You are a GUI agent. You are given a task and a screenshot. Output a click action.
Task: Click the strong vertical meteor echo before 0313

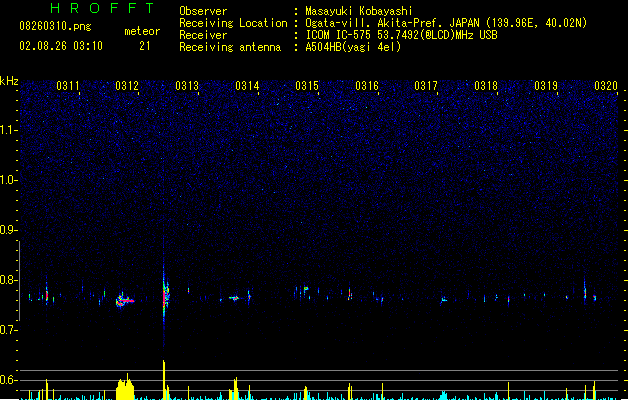[x=164, y=296]
